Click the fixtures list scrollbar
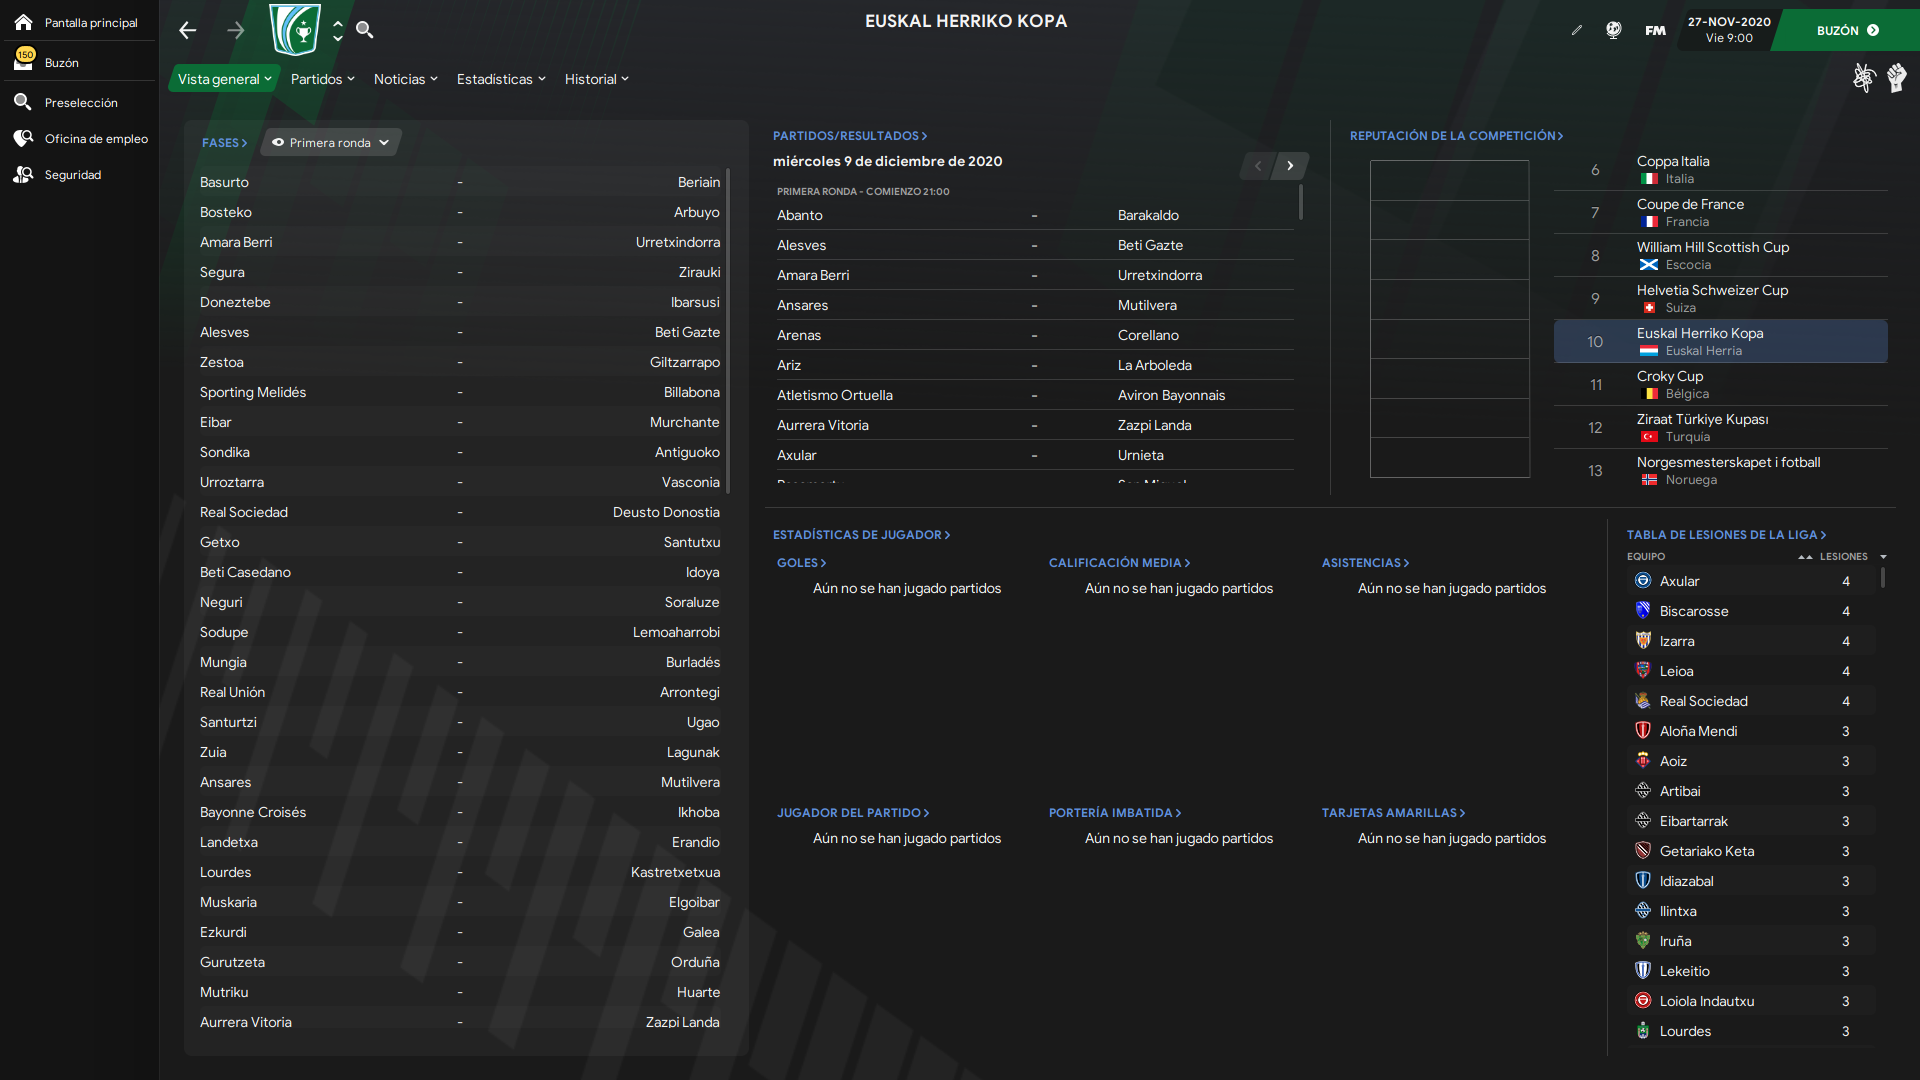This screenshot has width=1920, height=1080. click(1300, 201)
